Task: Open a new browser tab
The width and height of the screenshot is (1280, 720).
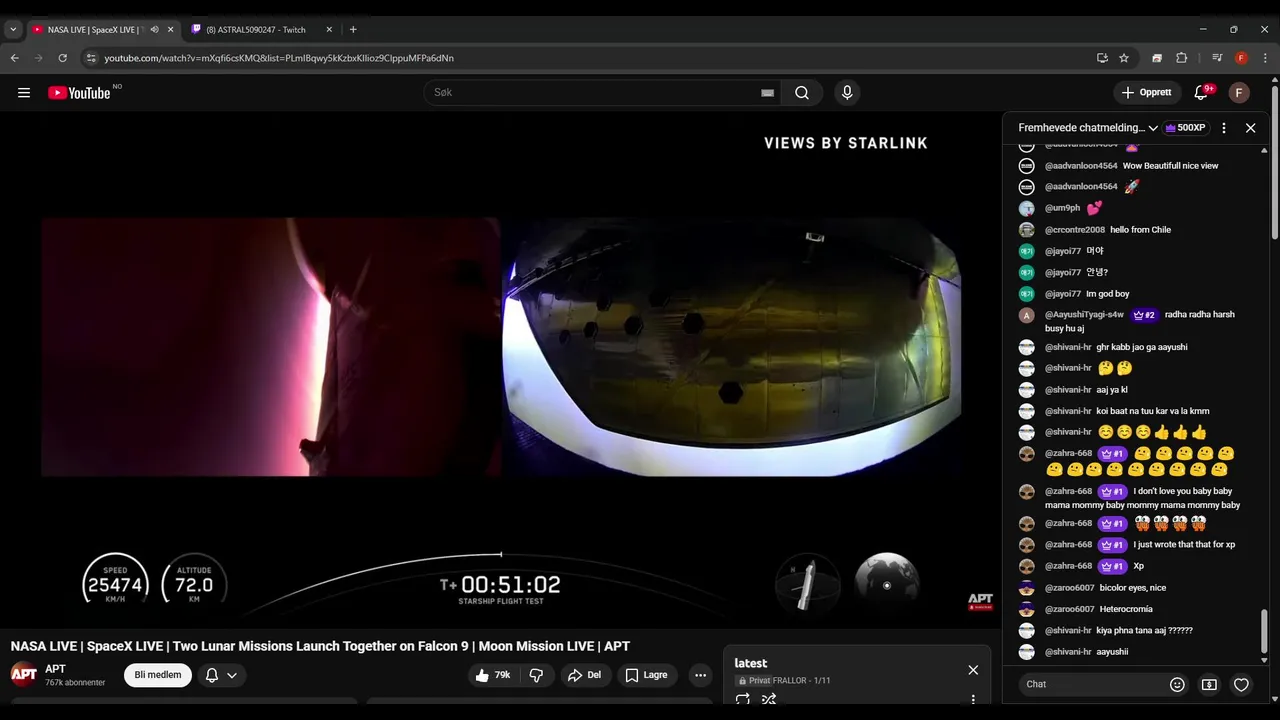Action: (353, 30)
